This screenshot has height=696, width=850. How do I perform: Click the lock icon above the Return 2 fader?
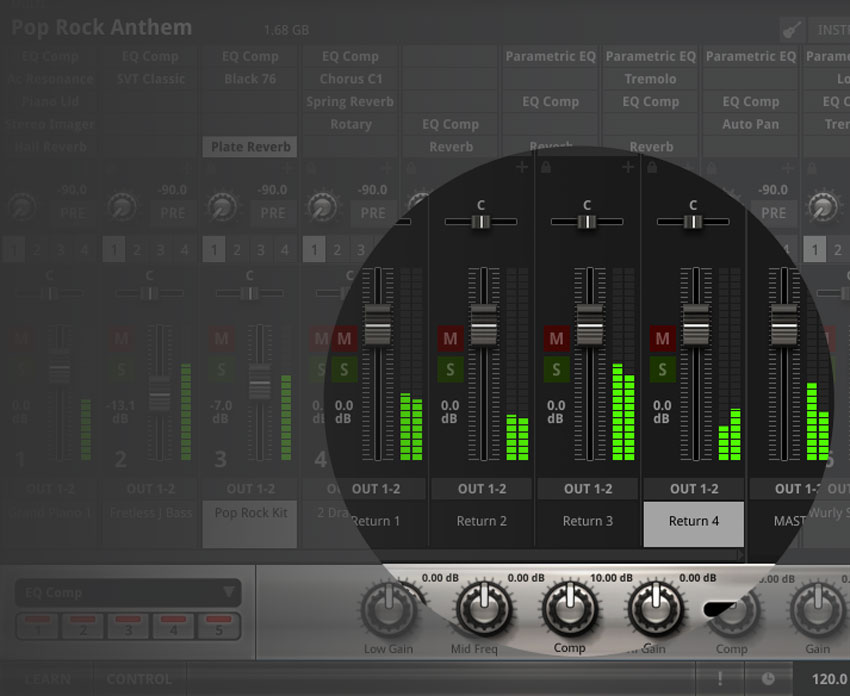pos(546,167)
